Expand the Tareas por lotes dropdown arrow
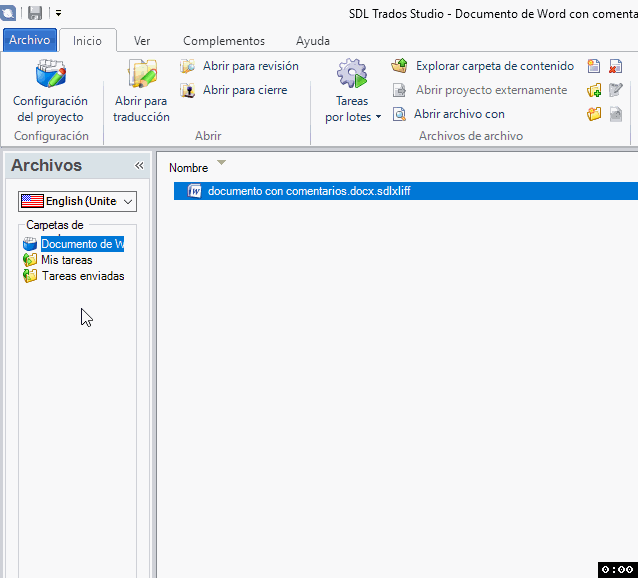This screenshot has height=578, width=638. (x=378, y=117)
